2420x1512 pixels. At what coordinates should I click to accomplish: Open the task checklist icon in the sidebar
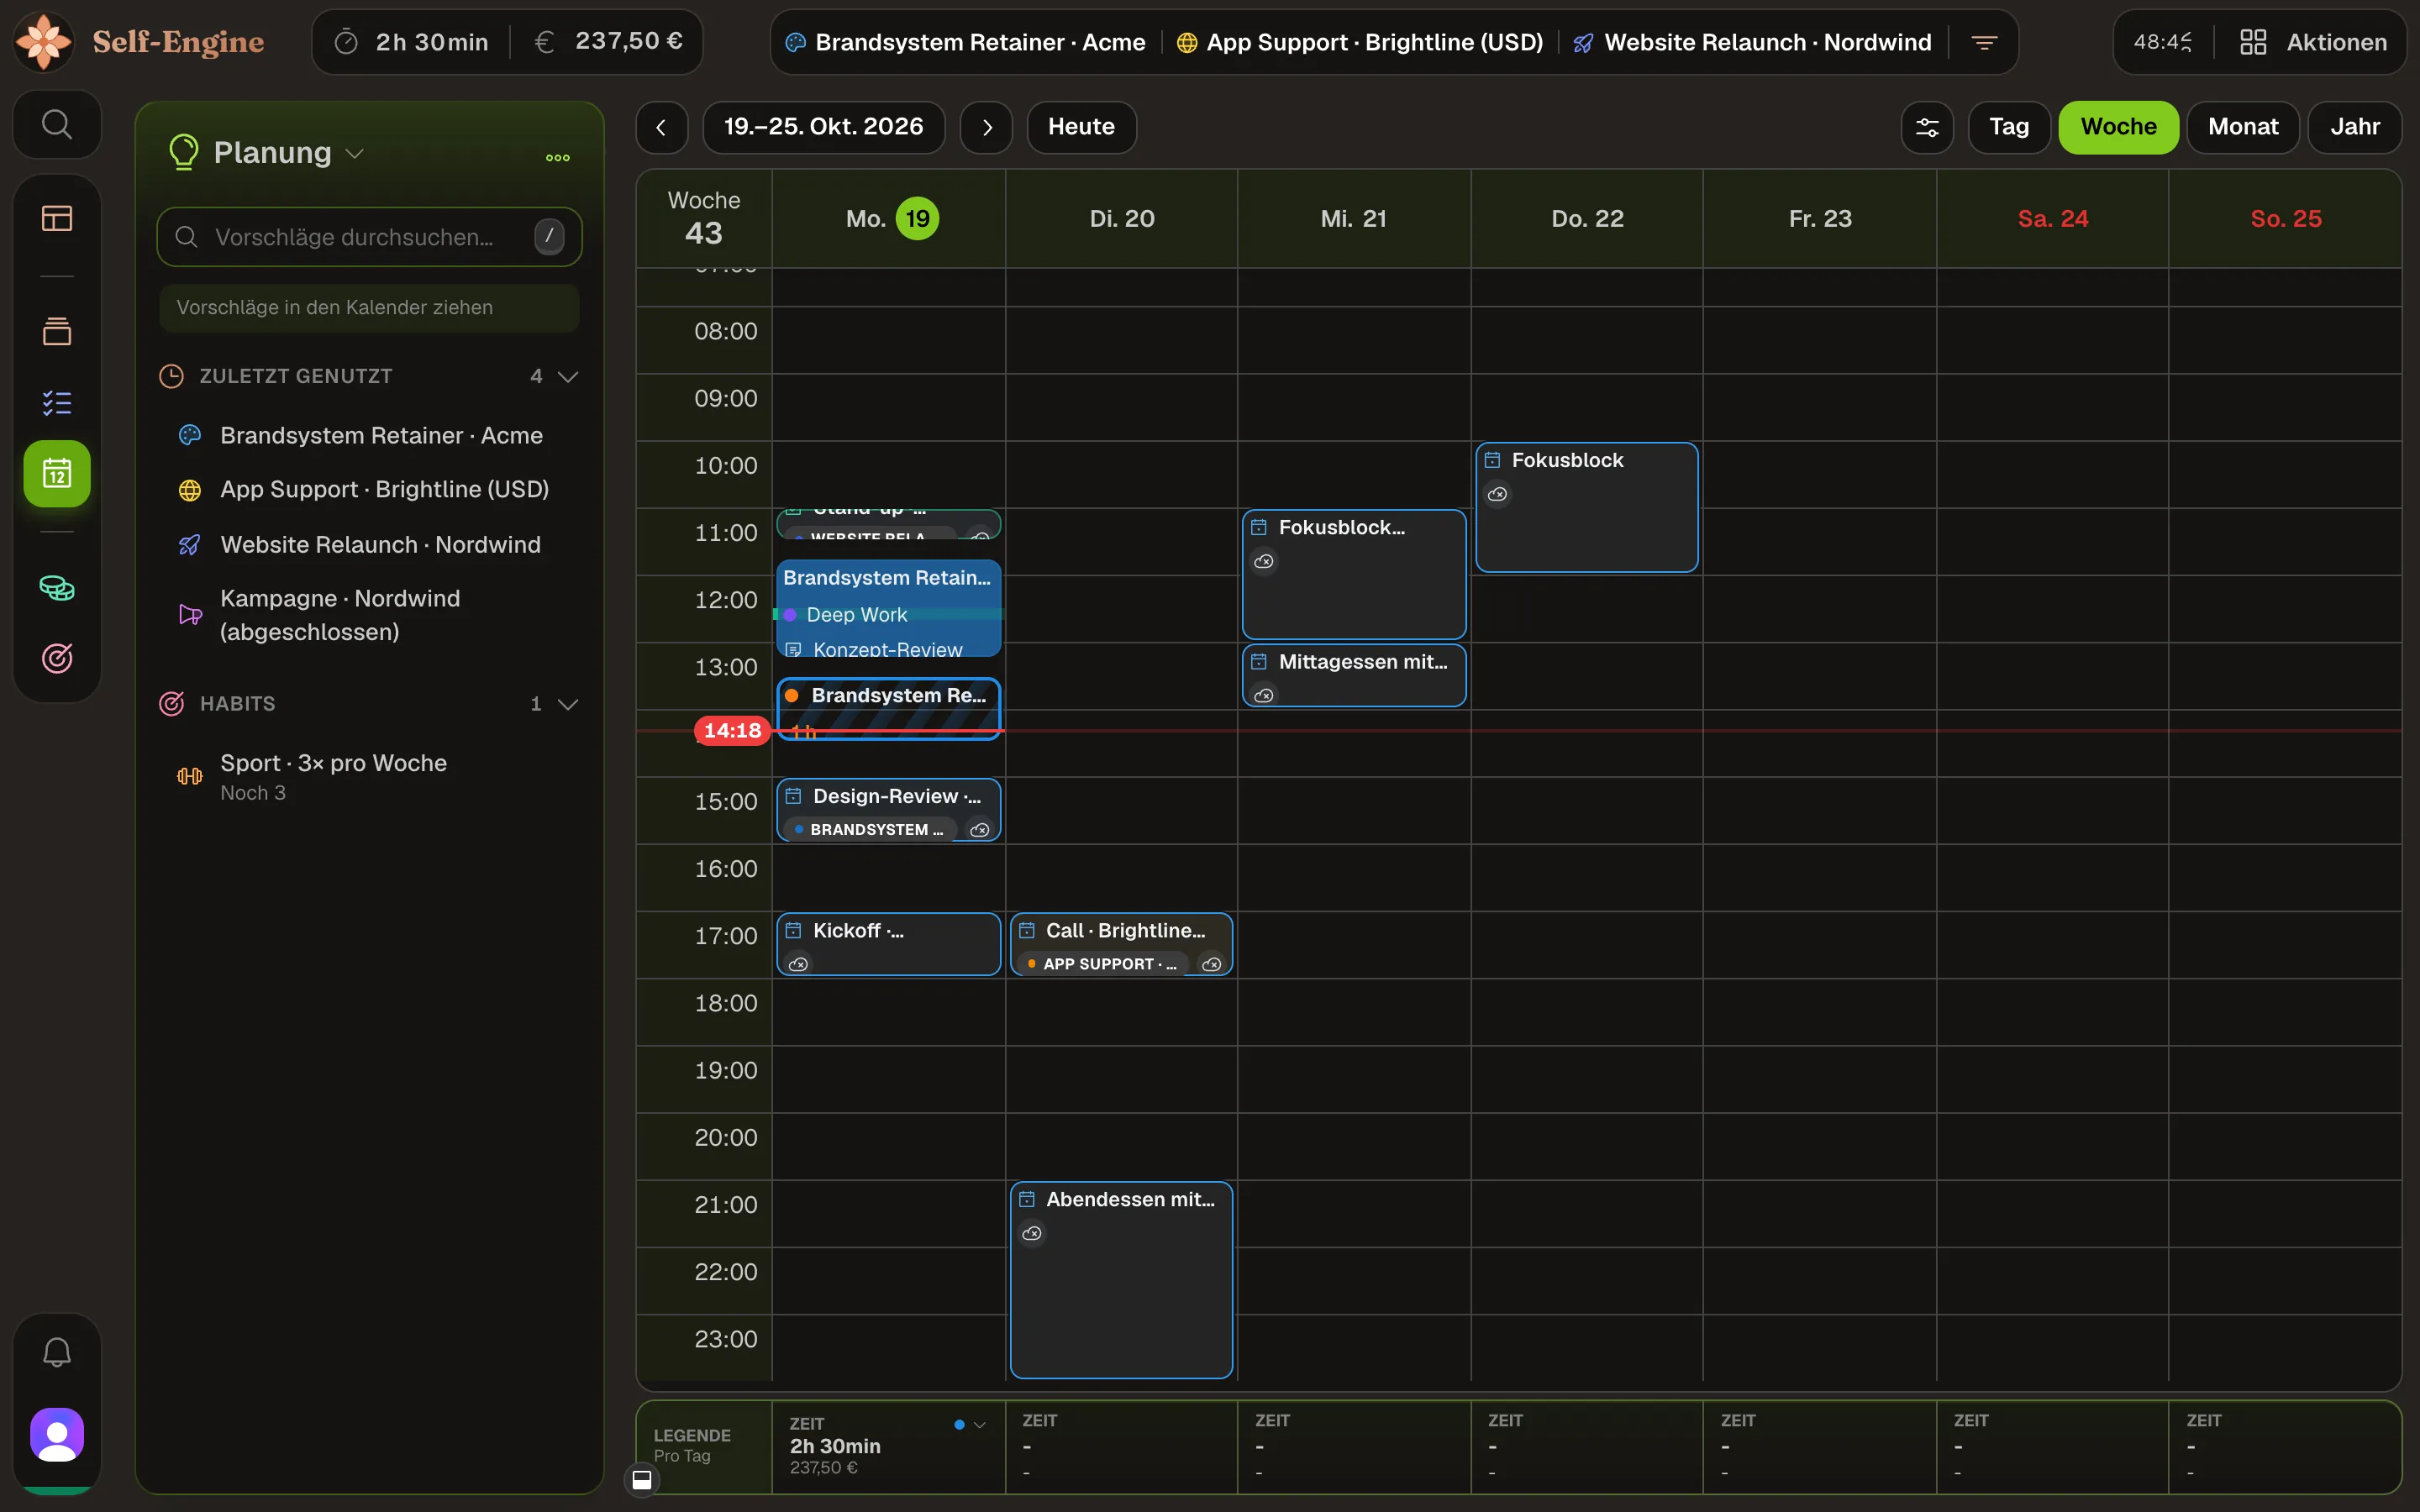pyautogui.click(x=56, y=402)
